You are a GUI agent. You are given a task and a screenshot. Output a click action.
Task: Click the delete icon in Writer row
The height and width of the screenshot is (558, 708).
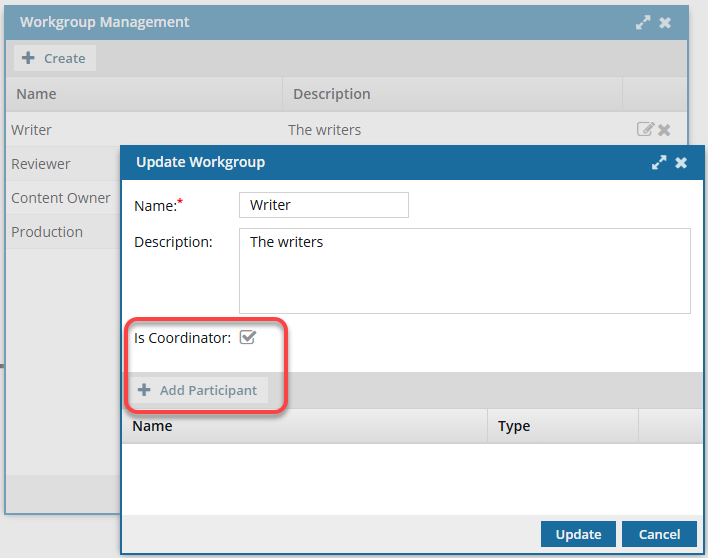click(x=664, y=129)
